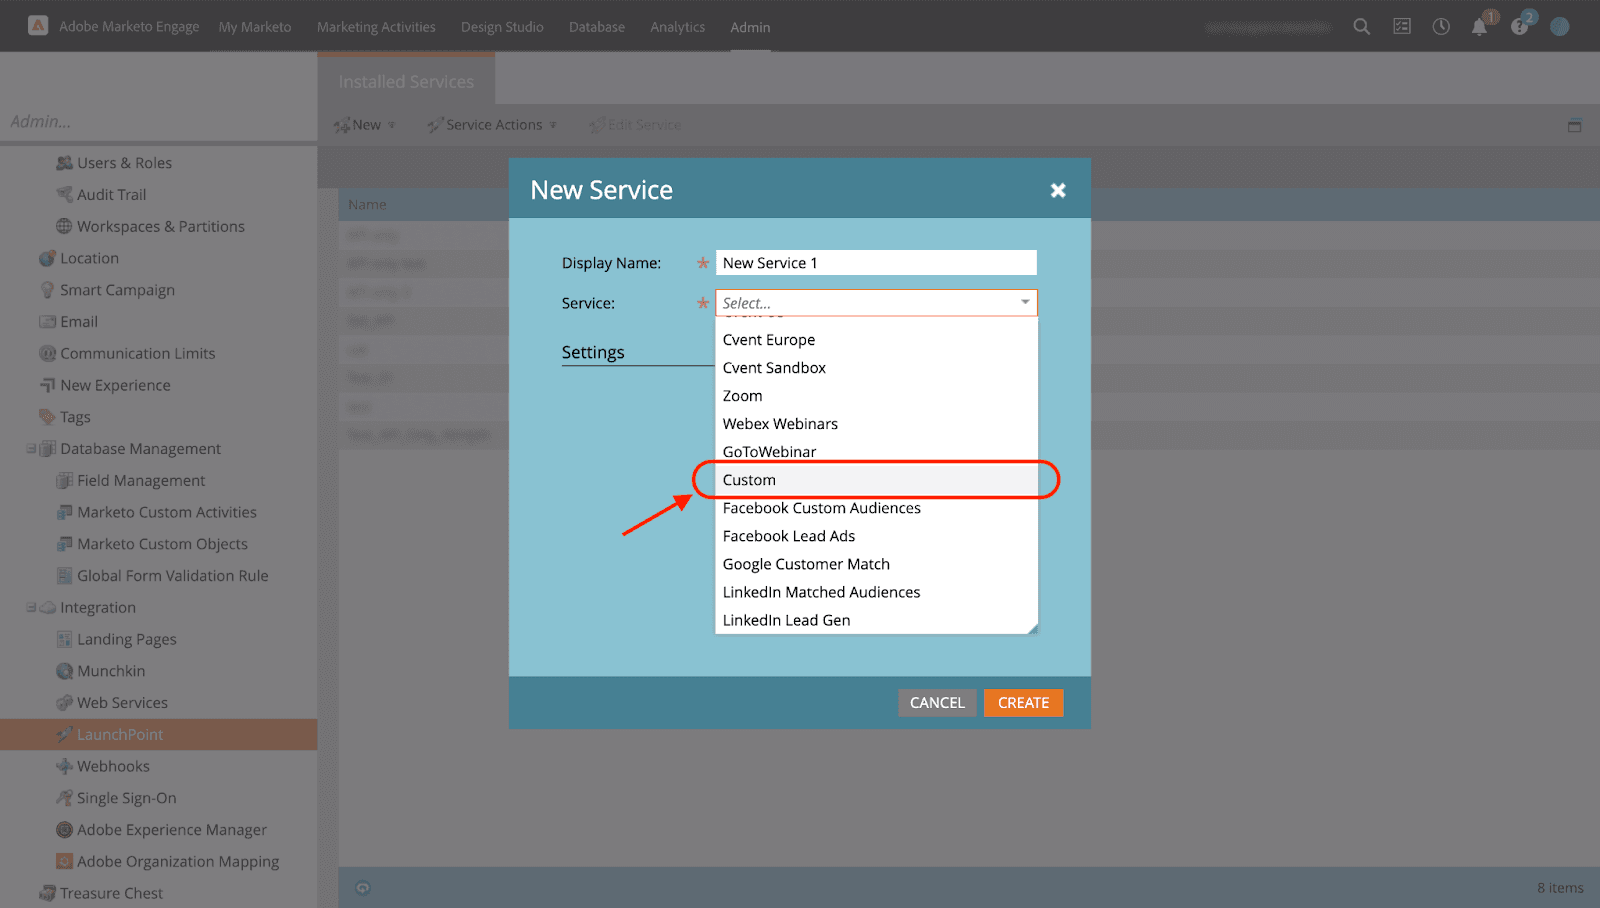This screenshot has height=908, width=1600.
Task: Switch to the Marketing Activities menu
Action: tap(376, 27)
